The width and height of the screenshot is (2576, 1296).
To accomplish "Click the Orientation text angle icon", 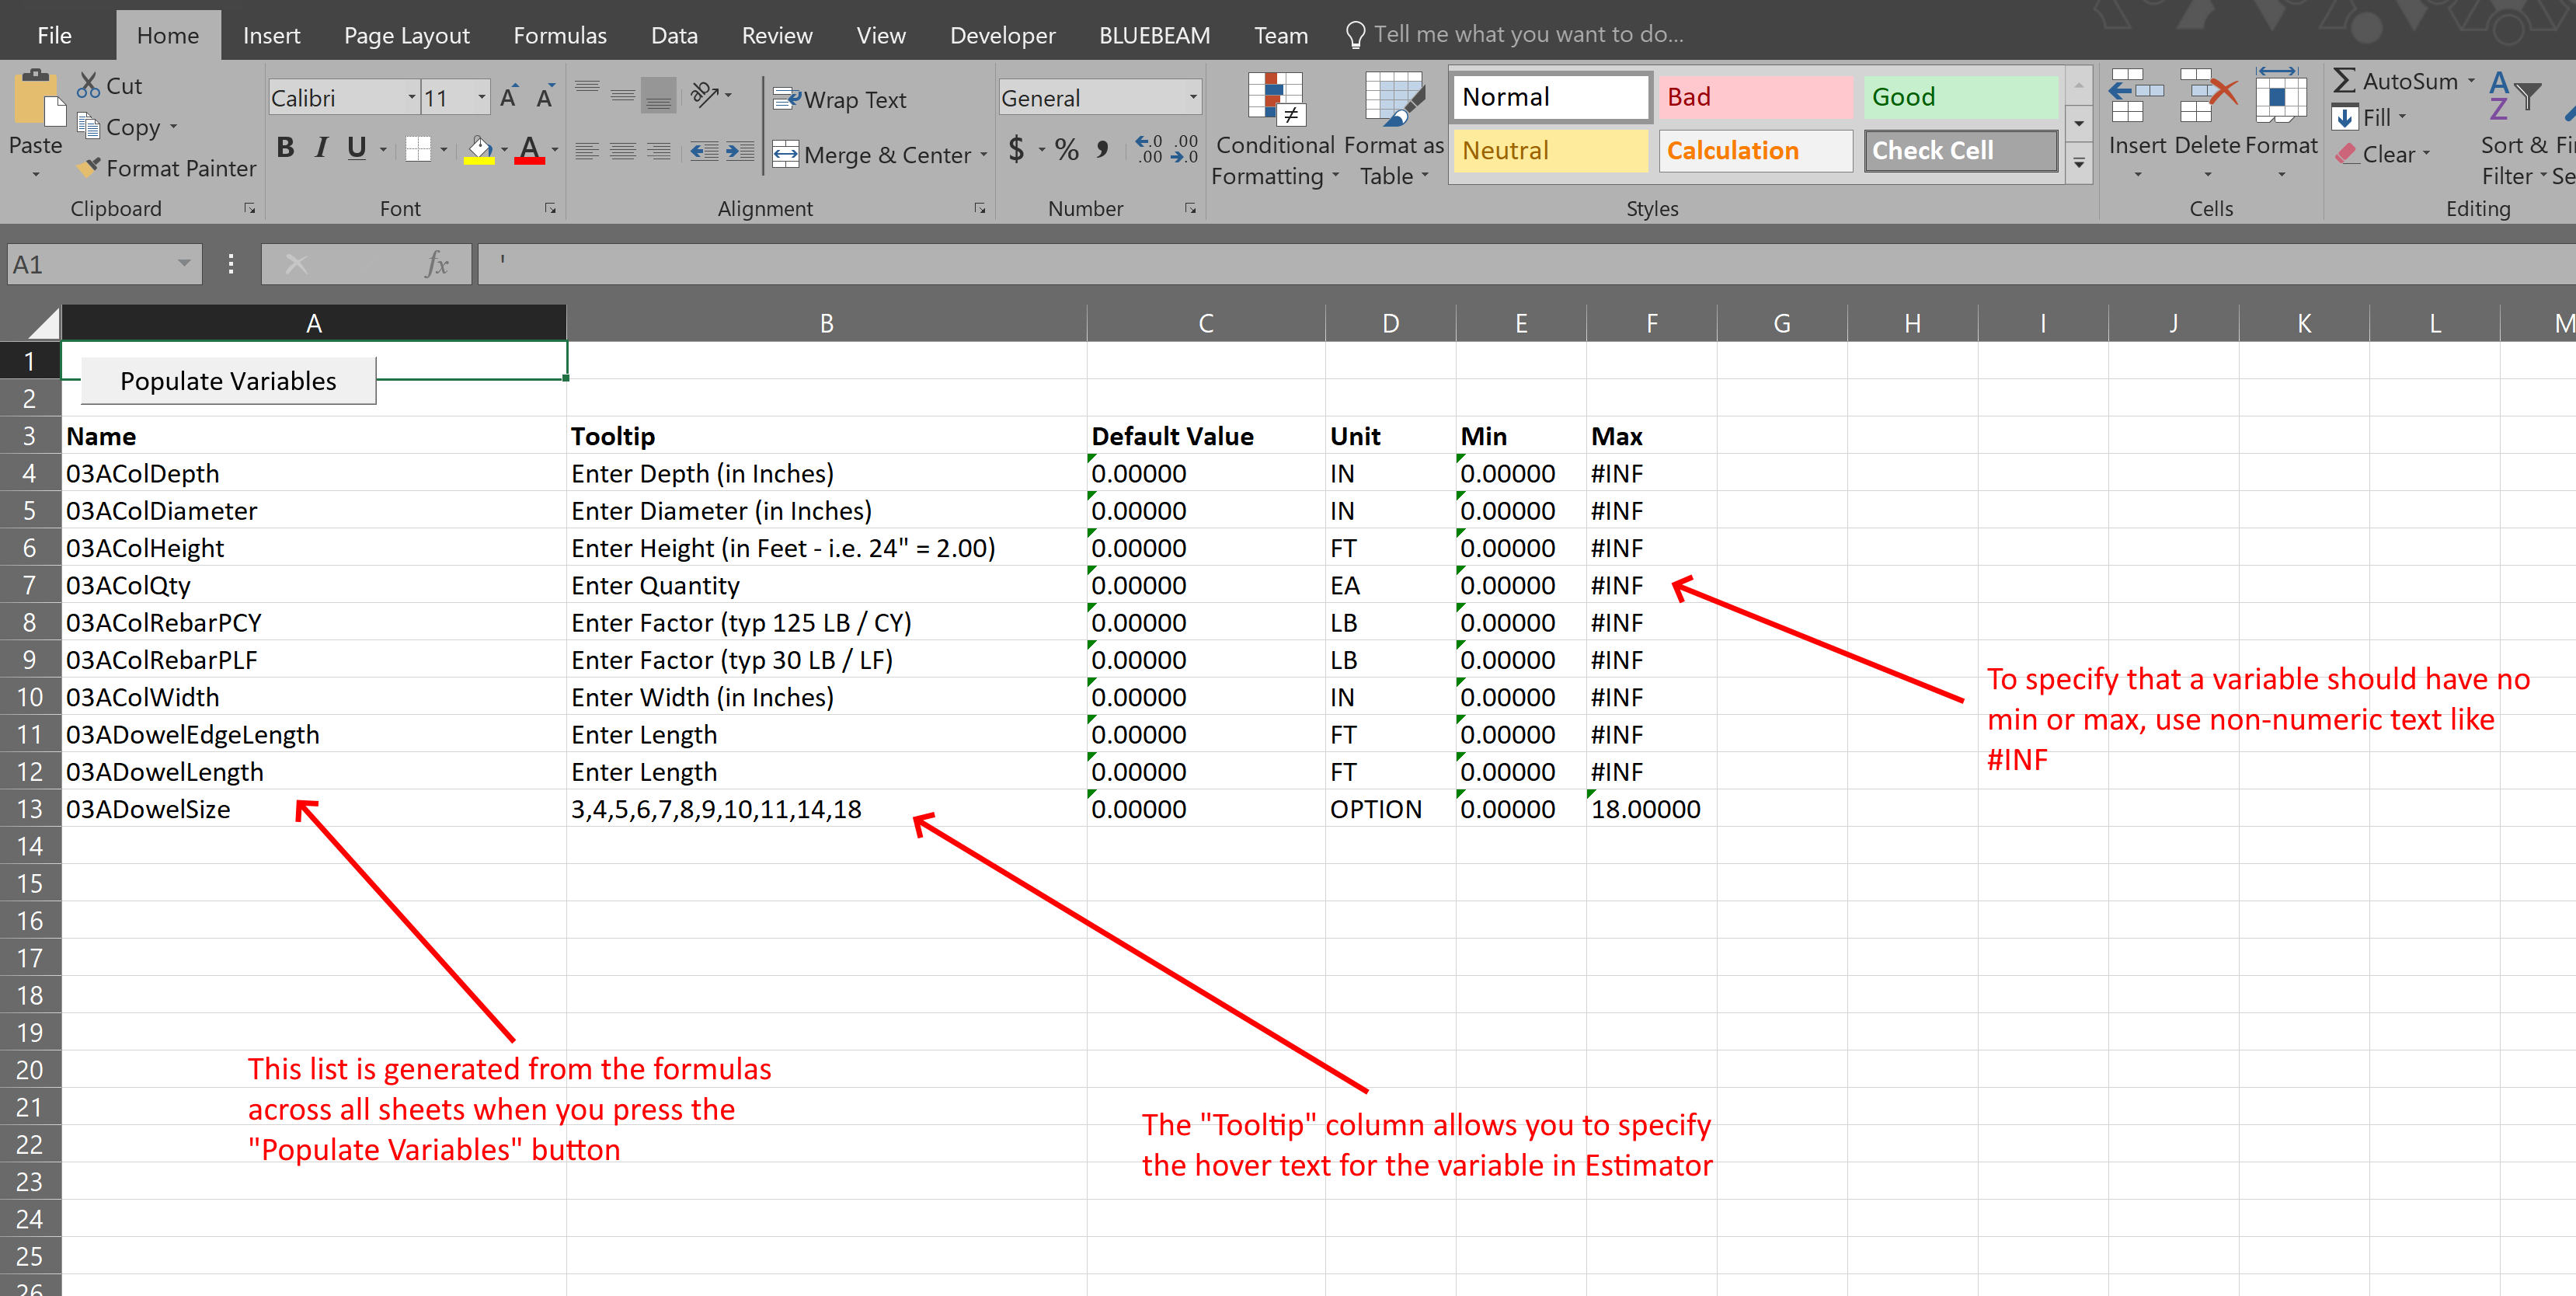I will [705, 95].
